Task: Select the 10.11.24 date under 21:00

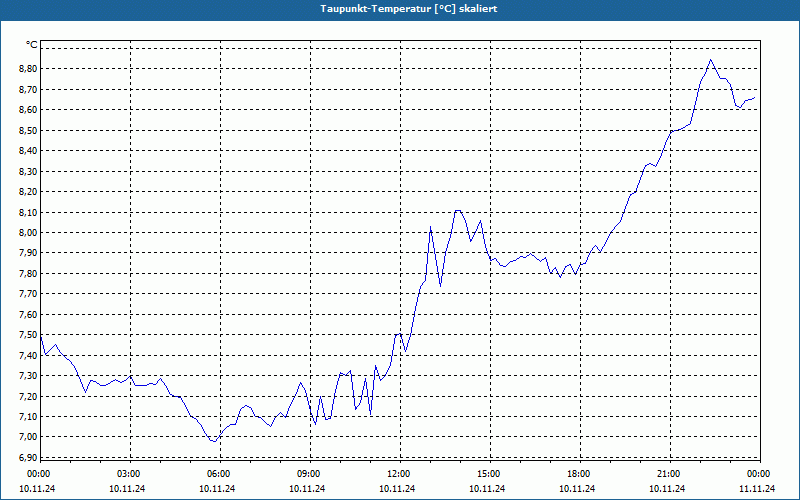Action: tap(667, 489)
